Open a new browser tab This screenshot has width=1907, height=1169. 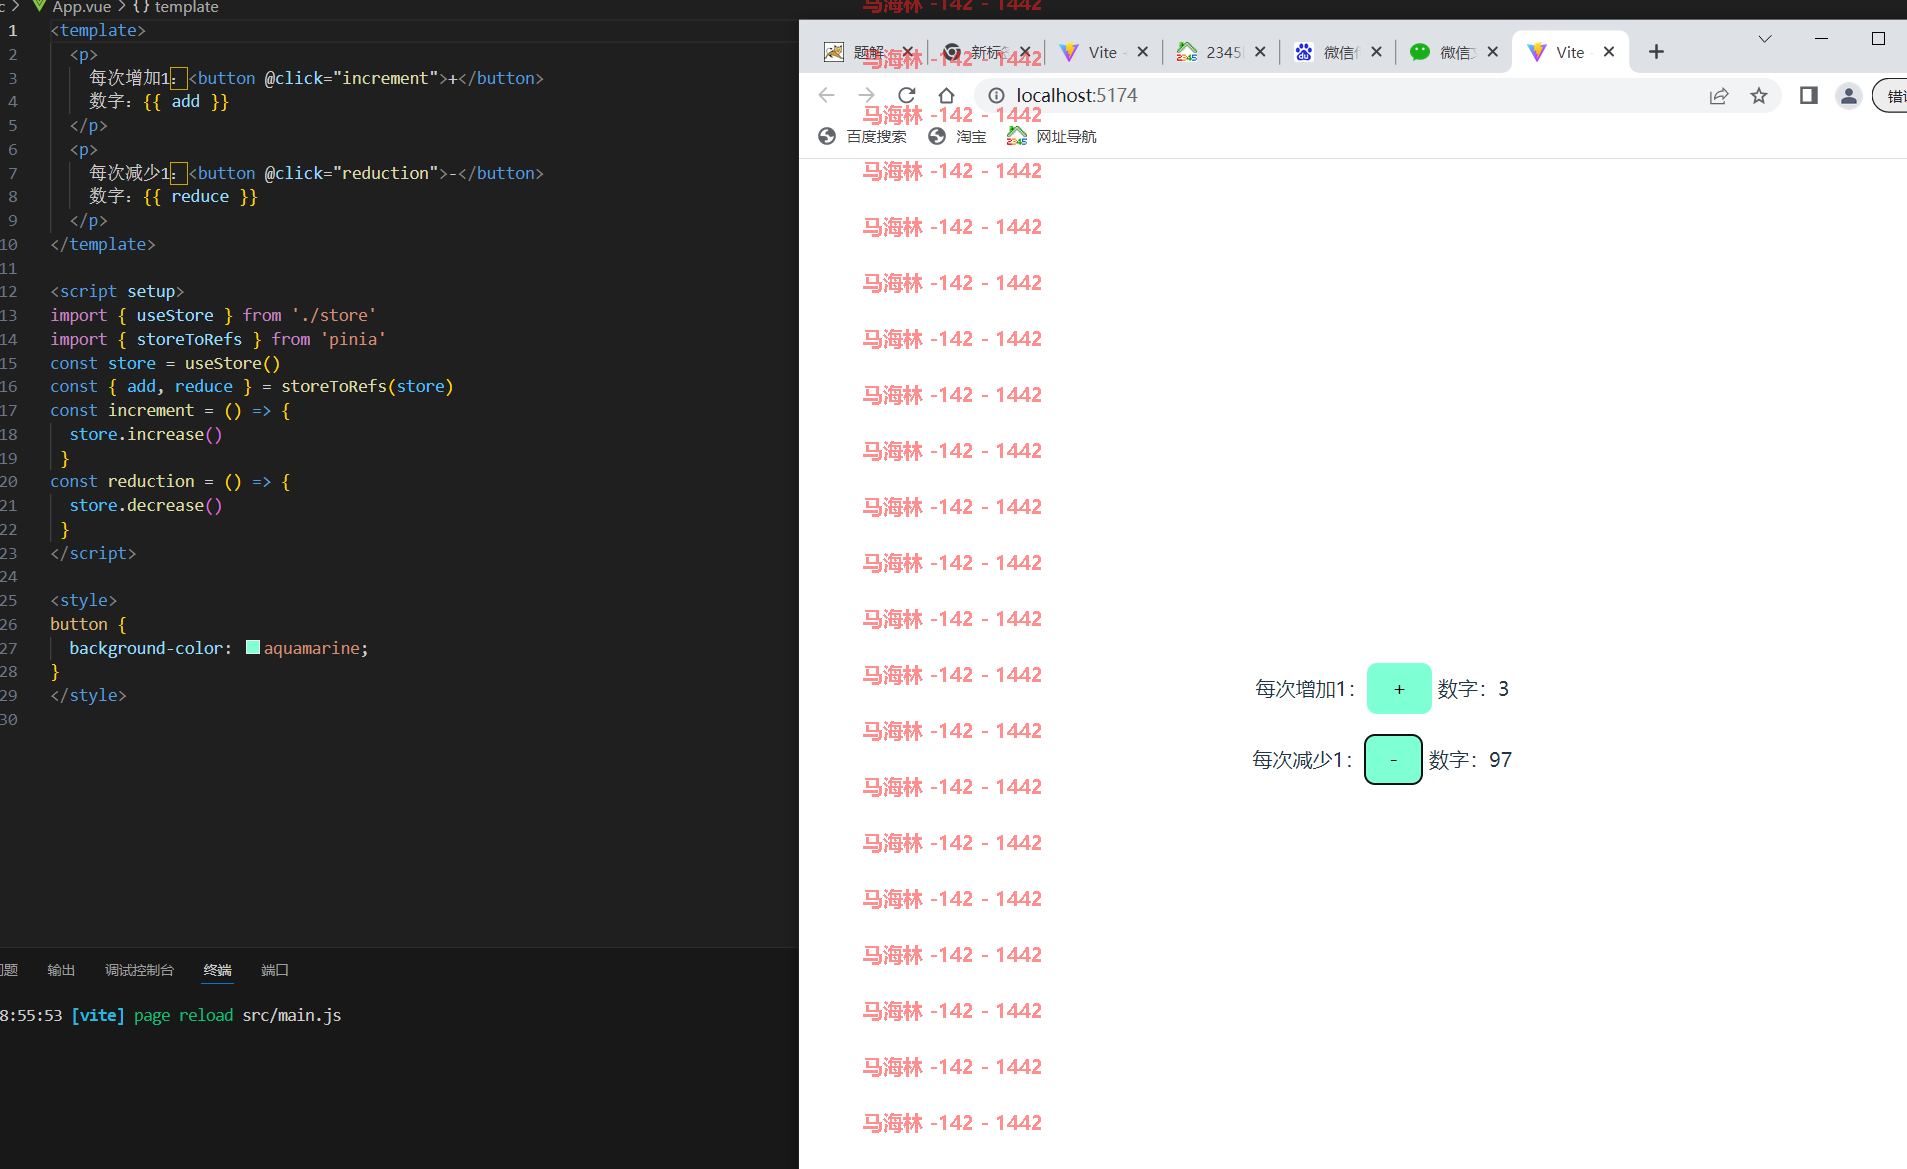[x=1656, y=52]
